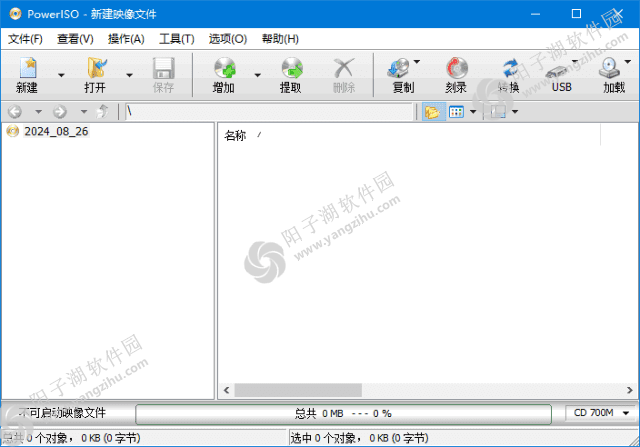Minimize the PowerISO window
The width and height of the screenshot is (640, 447).
pos(536,14)
